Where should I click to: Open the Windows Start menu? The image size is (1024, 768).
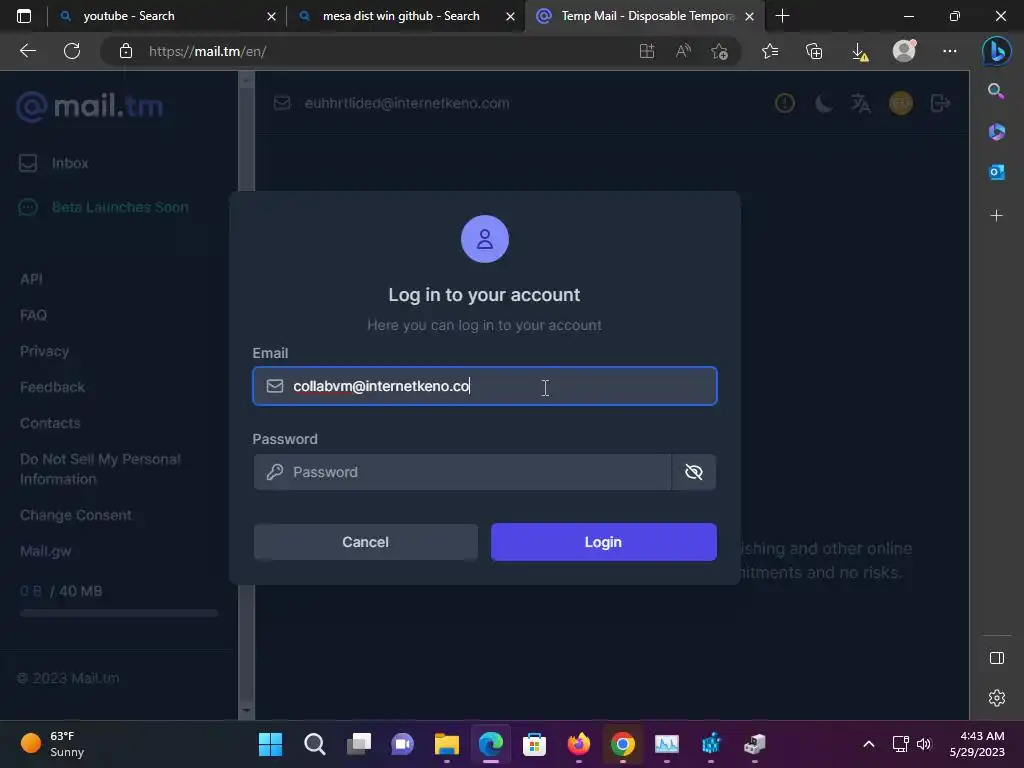270,744
